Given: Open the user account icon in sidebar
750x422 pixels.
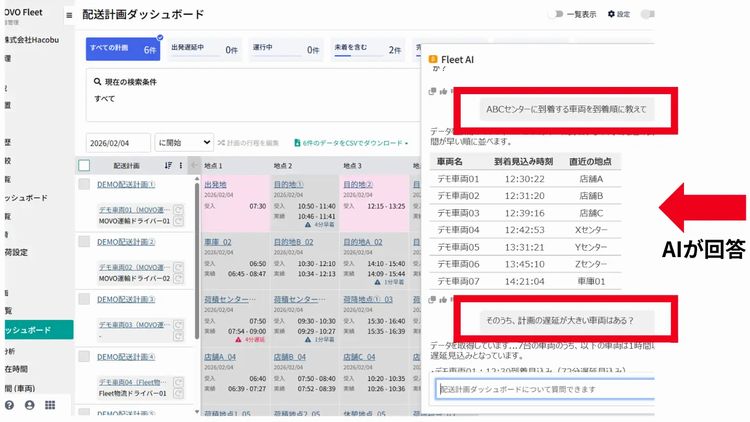Looking at the screenshot, I should pos(29,405).
